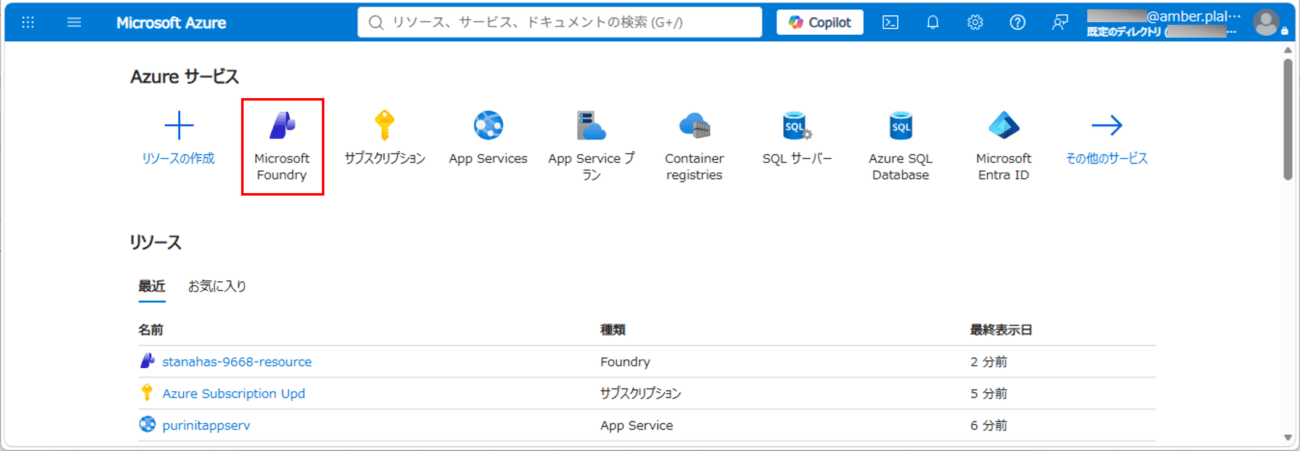The image size is (1300, 451).
Task: Click the リソース heading
Action: click(x=155, y=242)
